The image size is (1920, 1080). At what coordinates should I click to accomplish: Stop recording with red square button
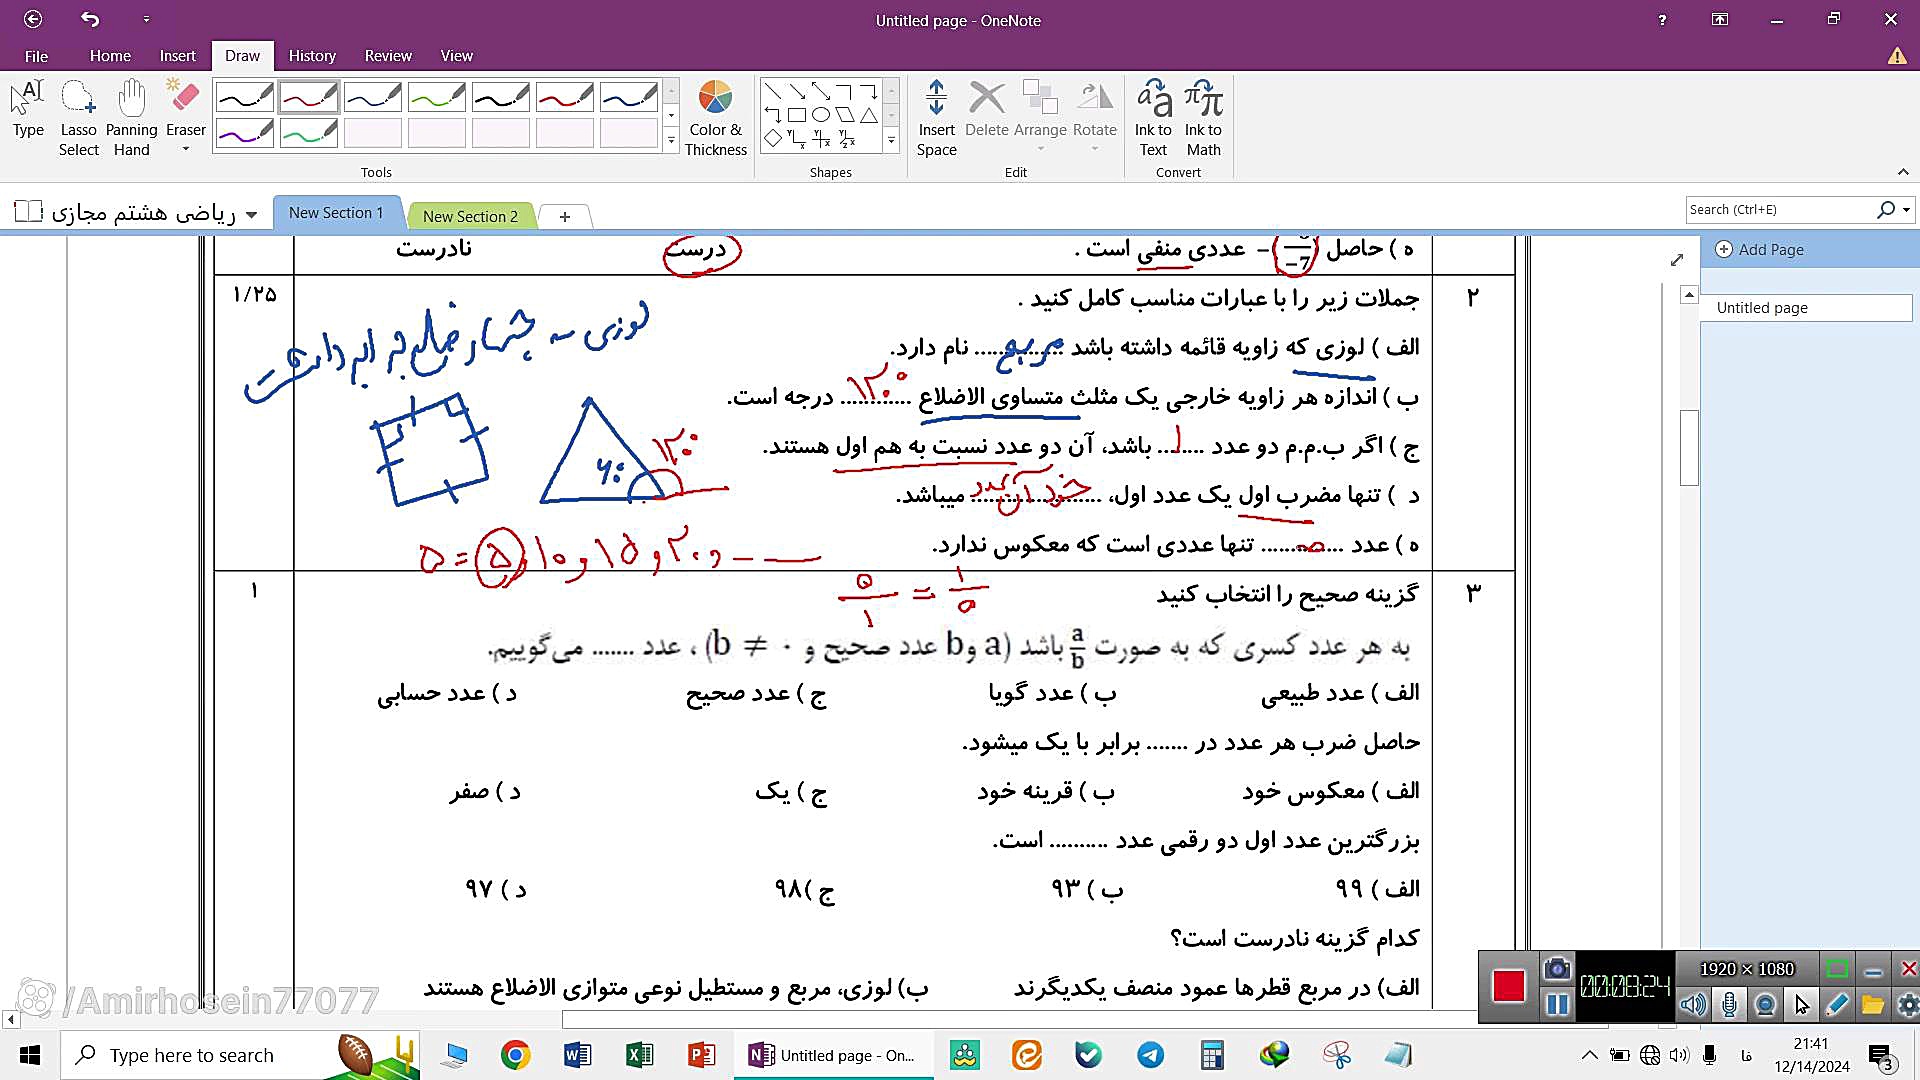(1508, 986)
